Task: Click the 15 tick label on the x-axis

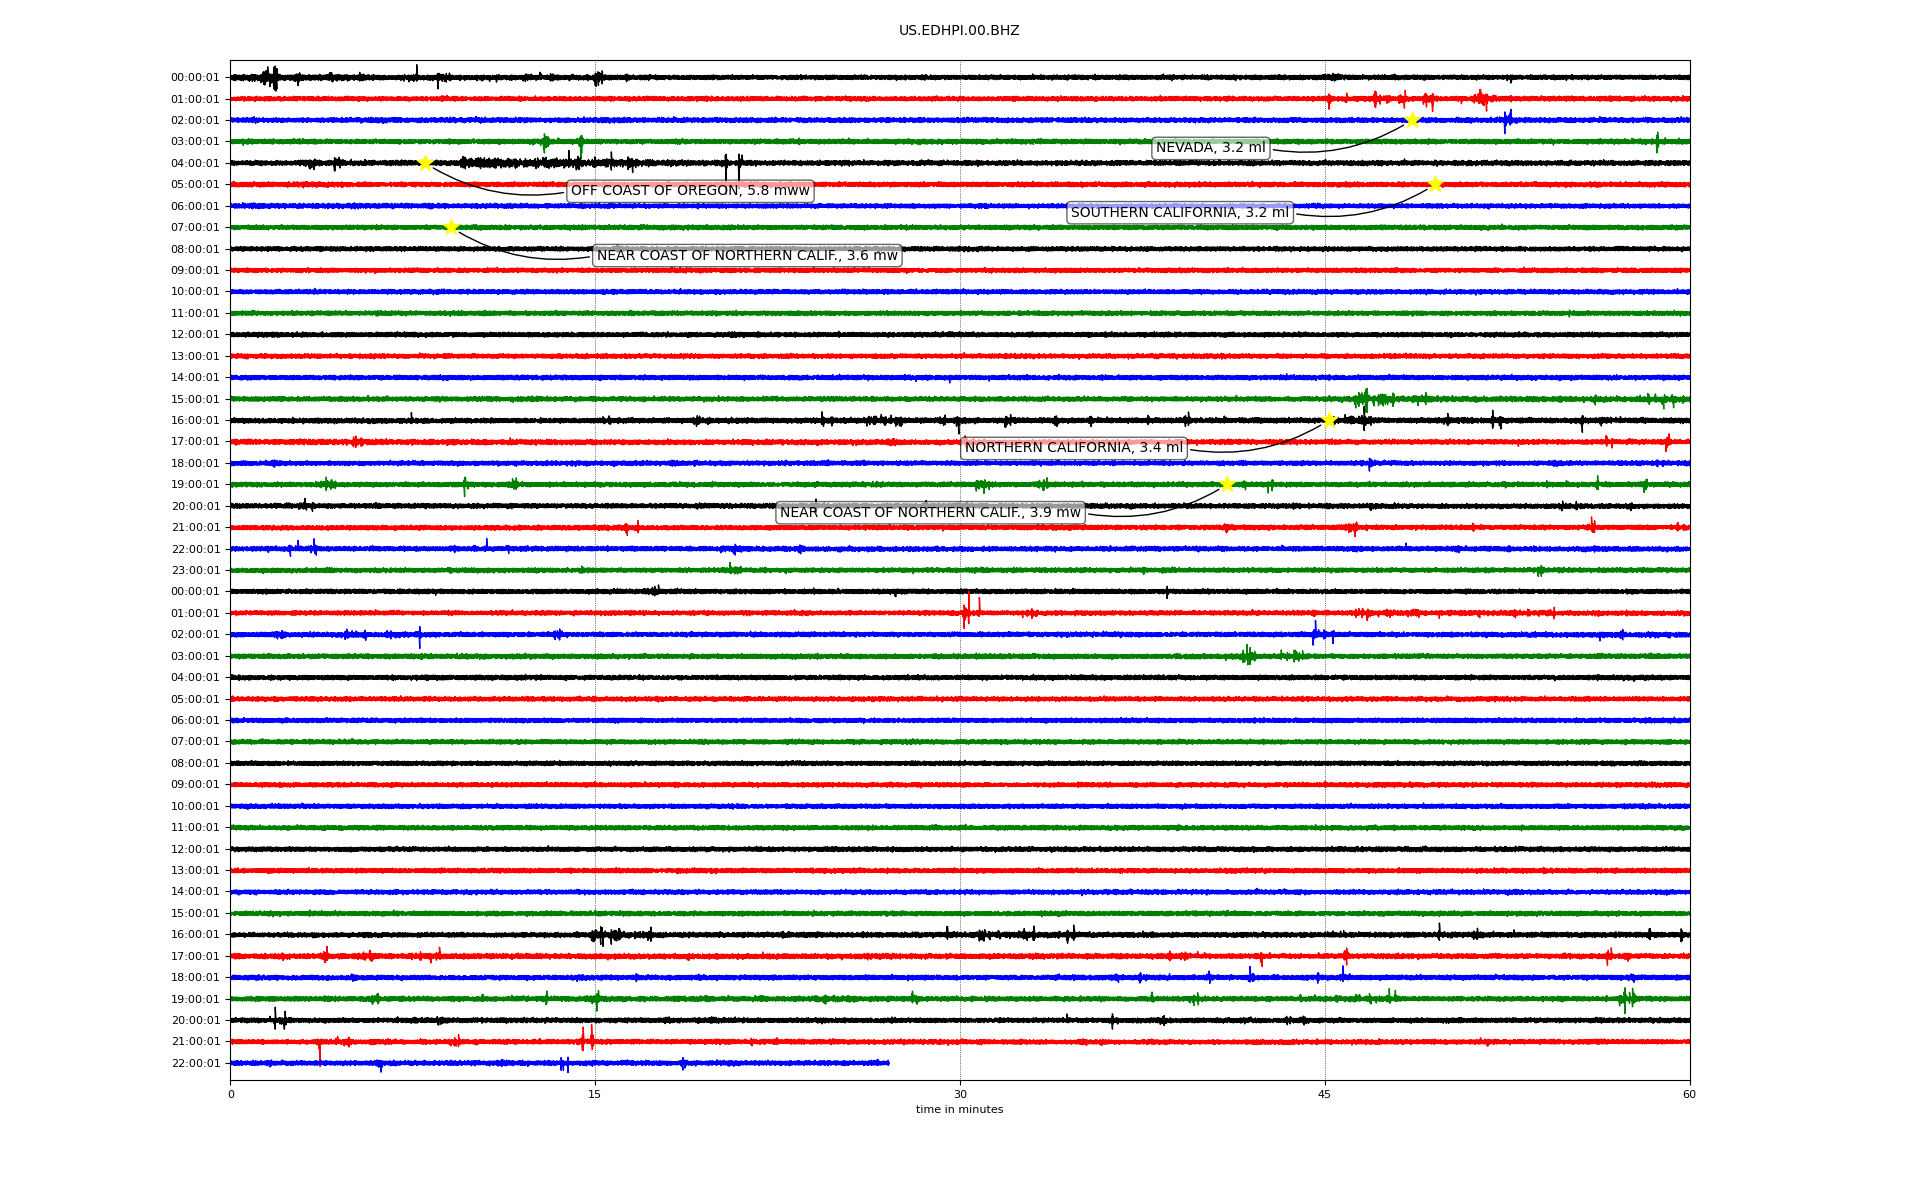Action: tap(595, 1094)
